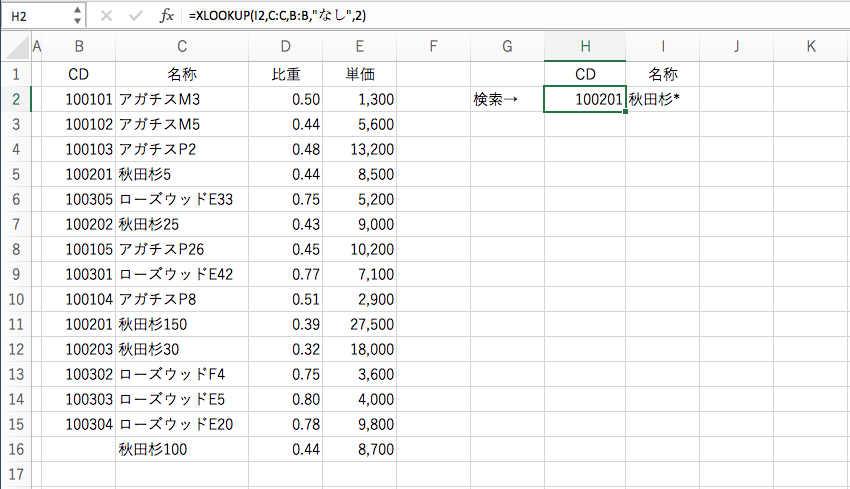The image size is (850, 489).
Task: Click the Name Box stepper arrows
Action: (x=78, y=16)
